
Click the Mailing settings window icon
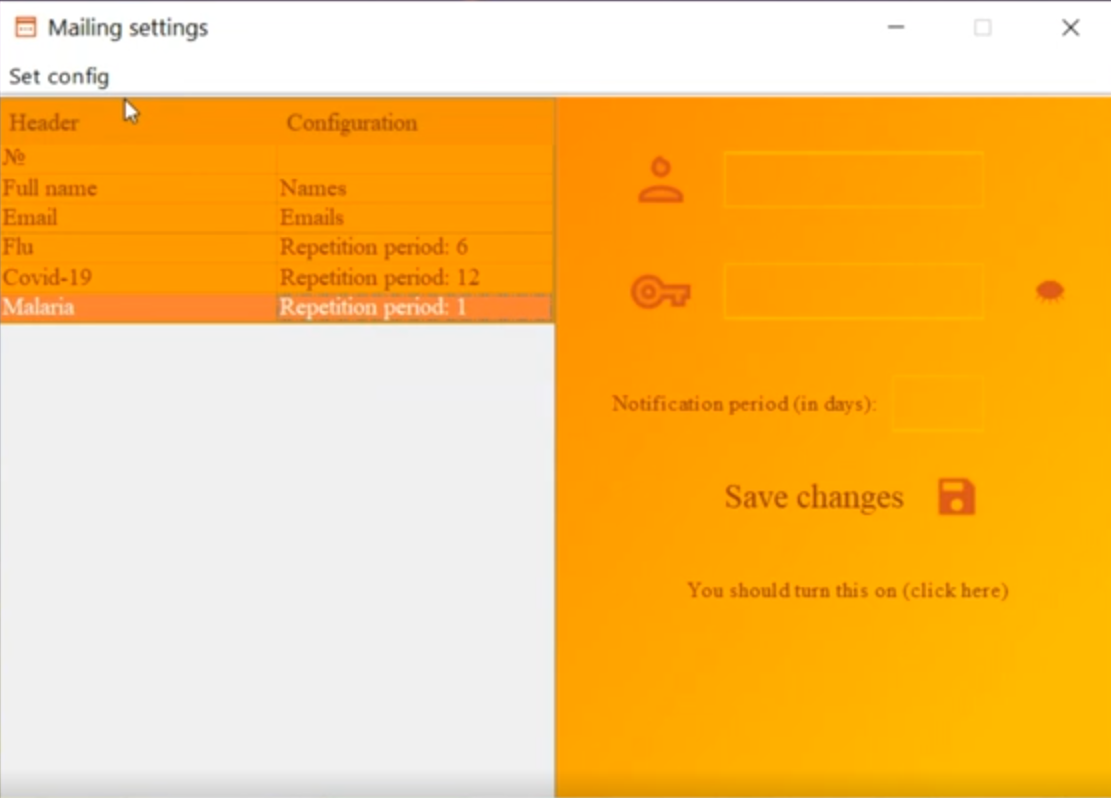pyautogui.click(x=25, y=27)
